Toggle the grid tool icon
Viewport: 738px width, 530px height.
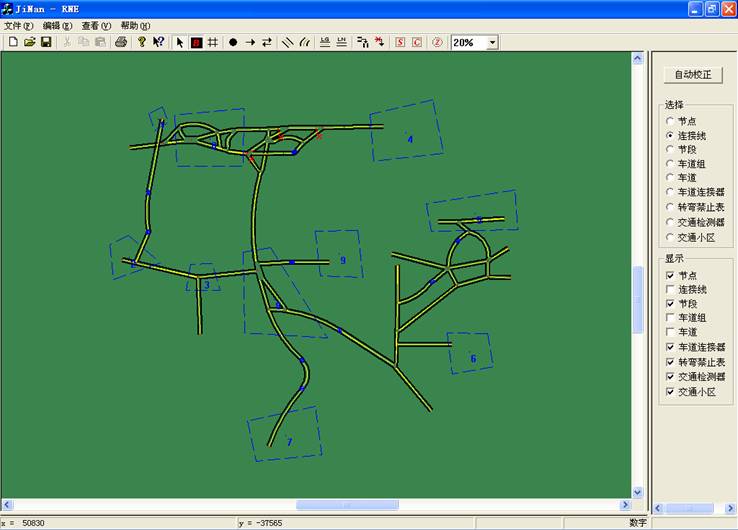click(213, 43)
